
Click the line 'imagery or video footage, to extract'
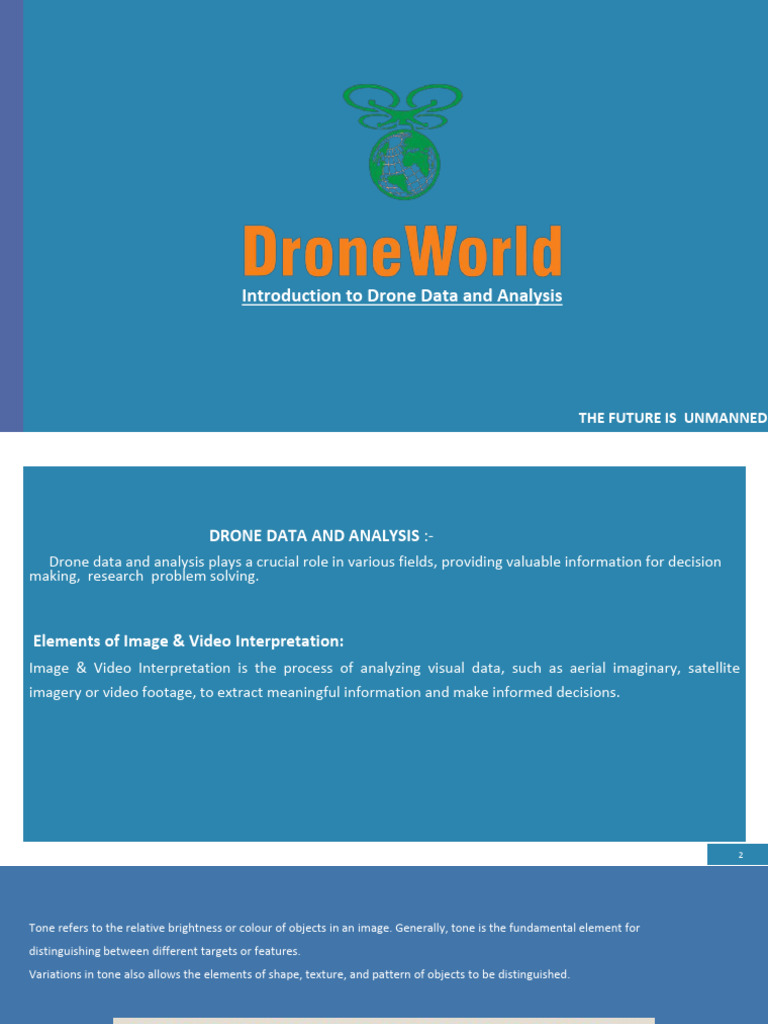tap(324, 692)
